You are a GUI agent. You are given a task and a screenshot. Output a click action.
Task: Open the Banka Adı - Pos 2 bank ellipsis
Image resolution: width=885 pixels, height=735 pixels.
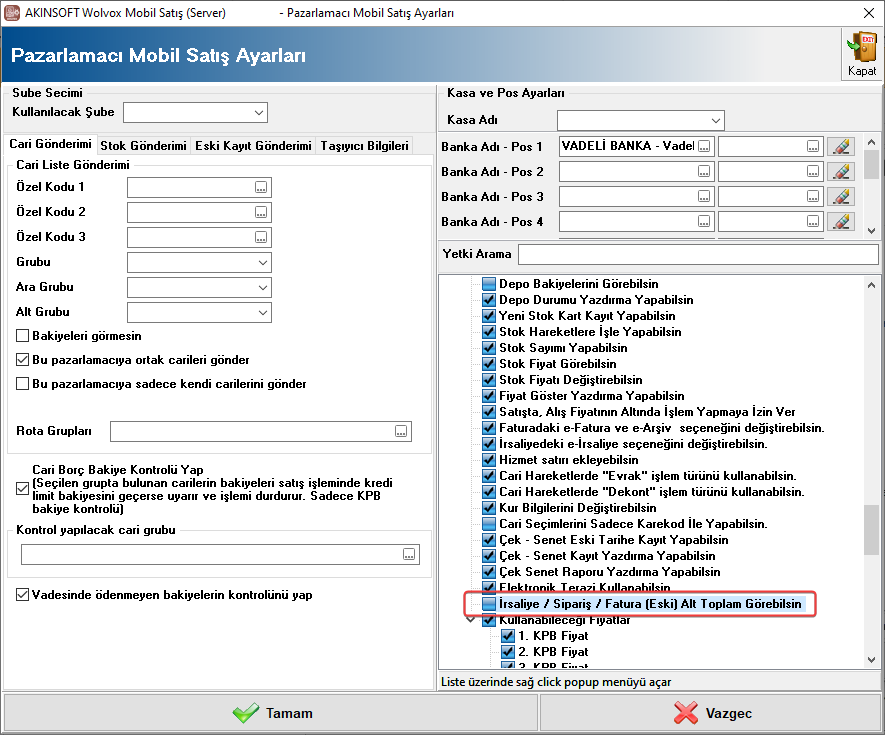pos(704,171)
